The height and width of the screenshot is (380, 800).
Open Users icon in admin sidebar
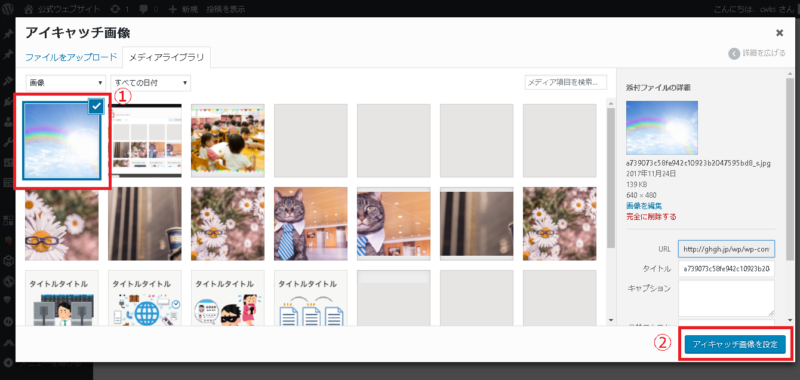(x=8, y=122)
